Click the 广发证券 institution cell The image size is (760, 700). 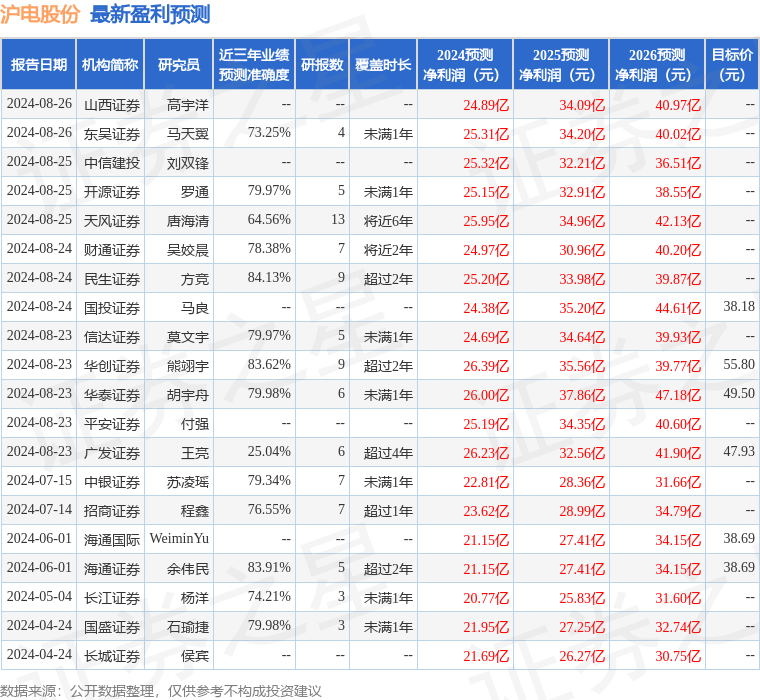112,453
